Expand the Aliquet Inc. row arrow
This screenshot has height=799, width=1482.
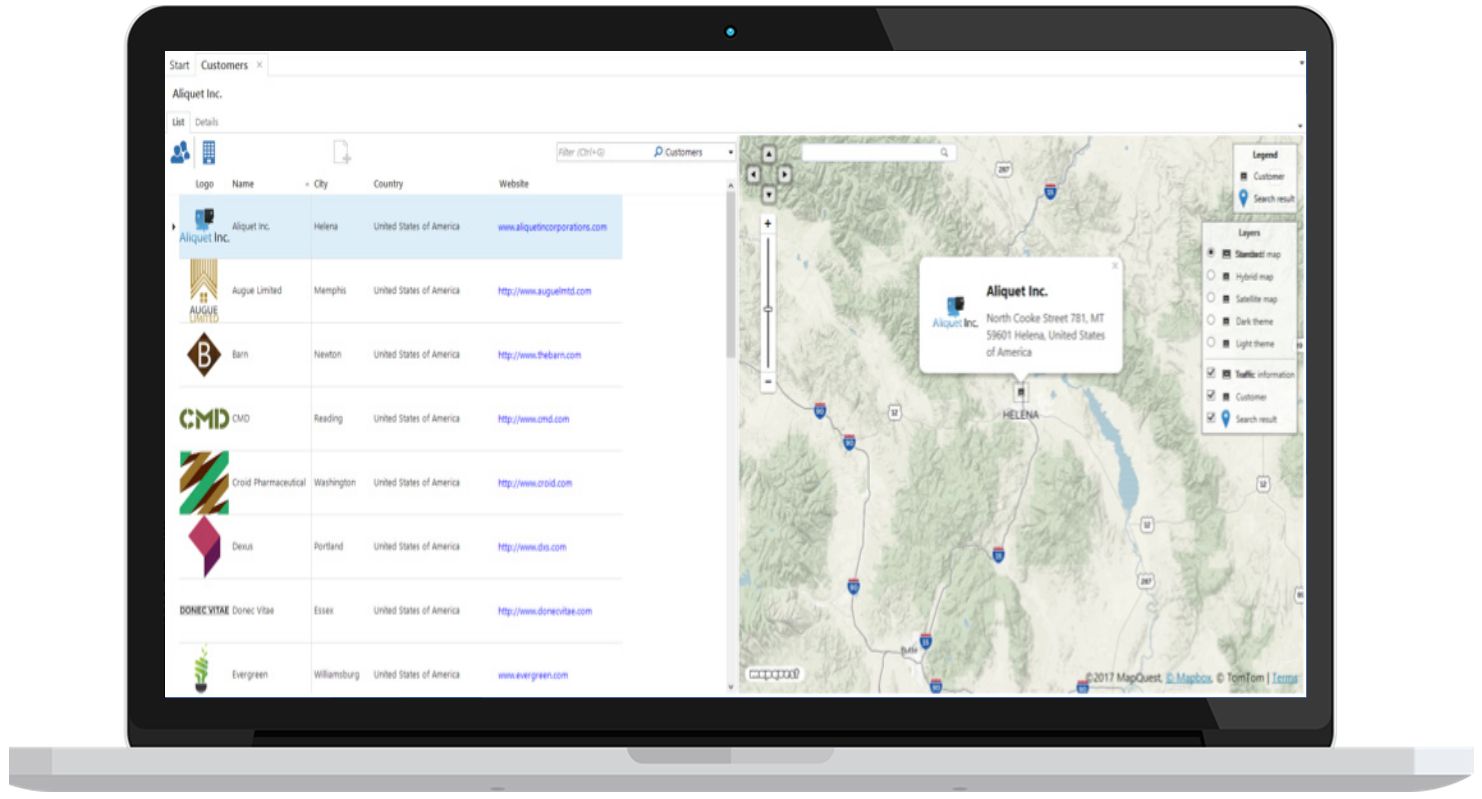pyautogui.click(x=174, y=227)
